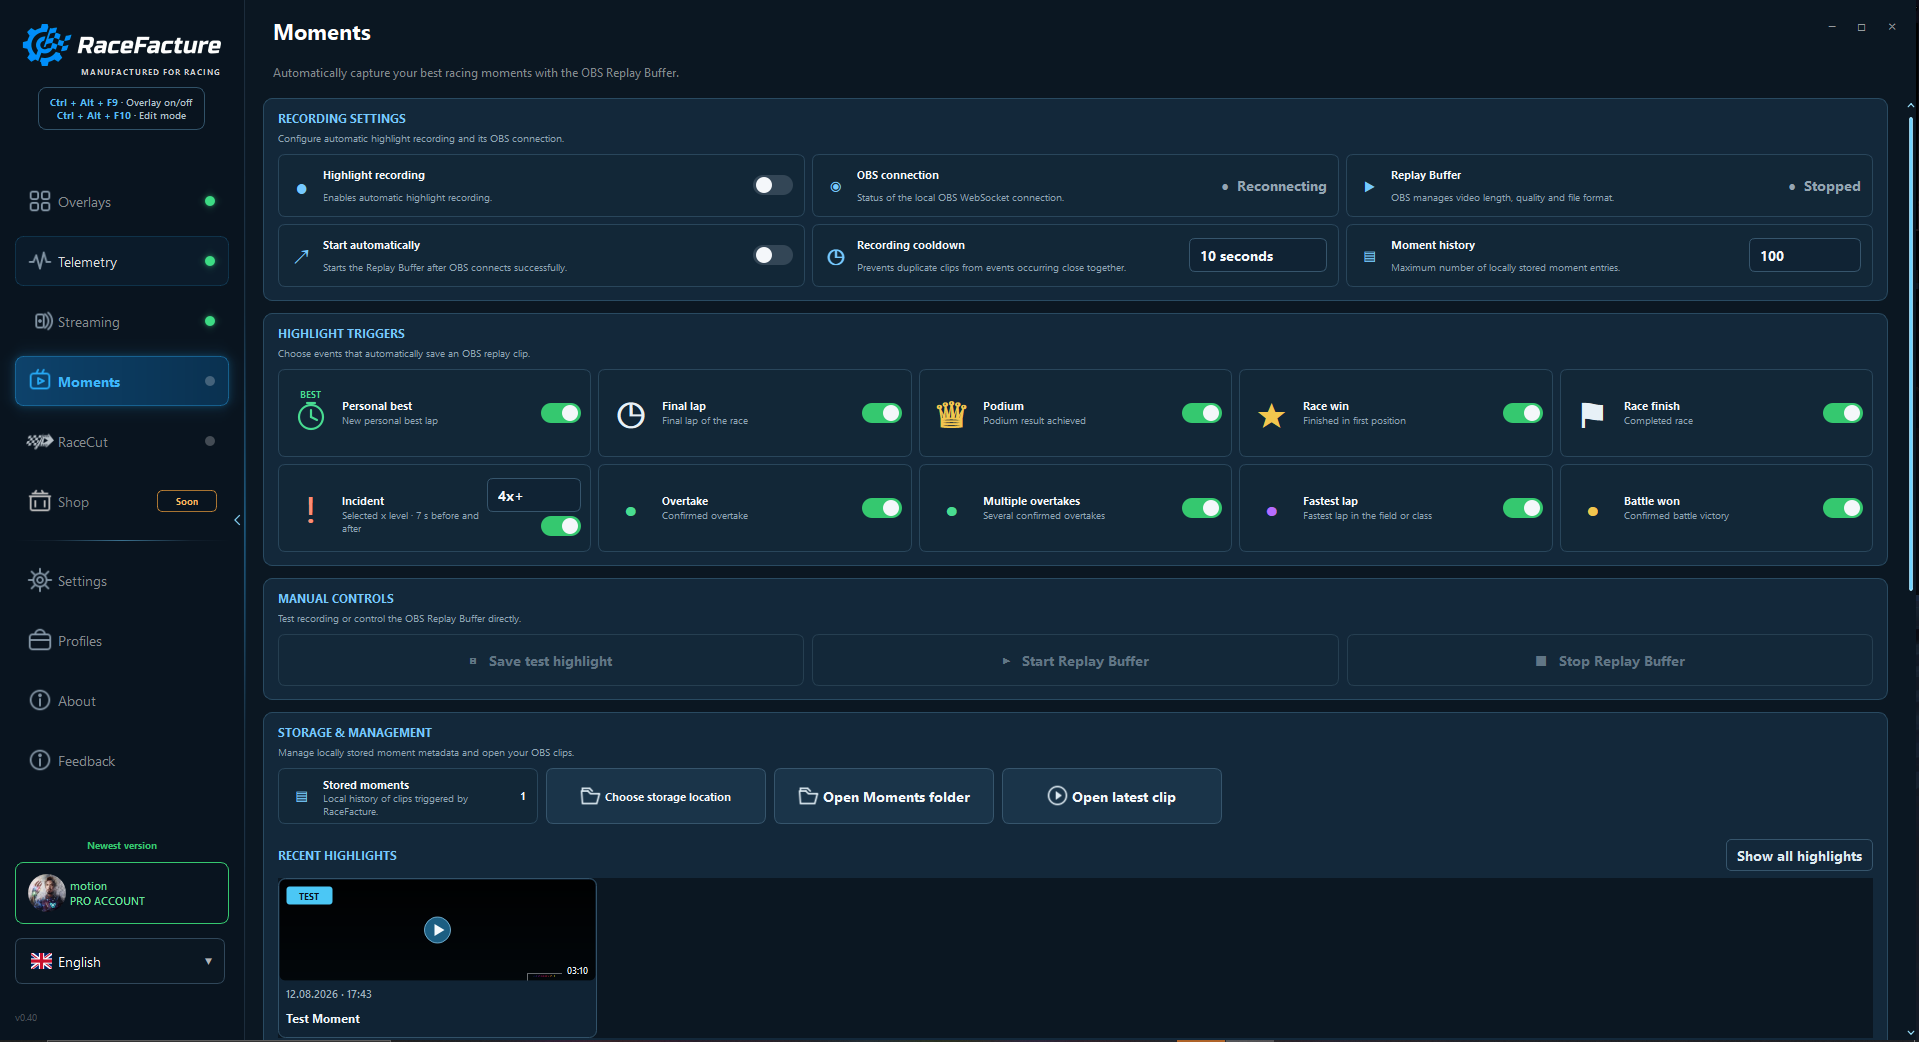The width and height of the screenshot is (1919, 1042).
Task: Click the RaceCut checkered flag icon
Action: pyautogui.click(x=40, y=442)
